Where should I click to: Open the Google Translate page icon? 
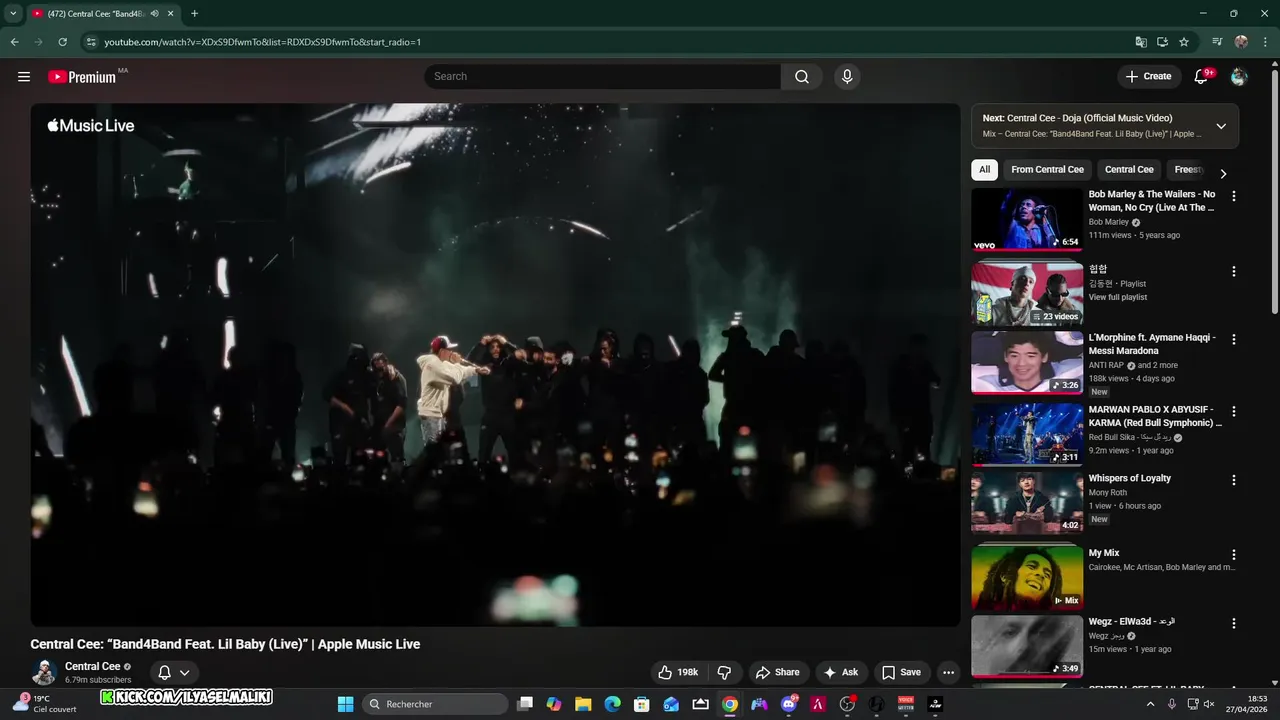pyautogui.click(x=1141, y=42)
